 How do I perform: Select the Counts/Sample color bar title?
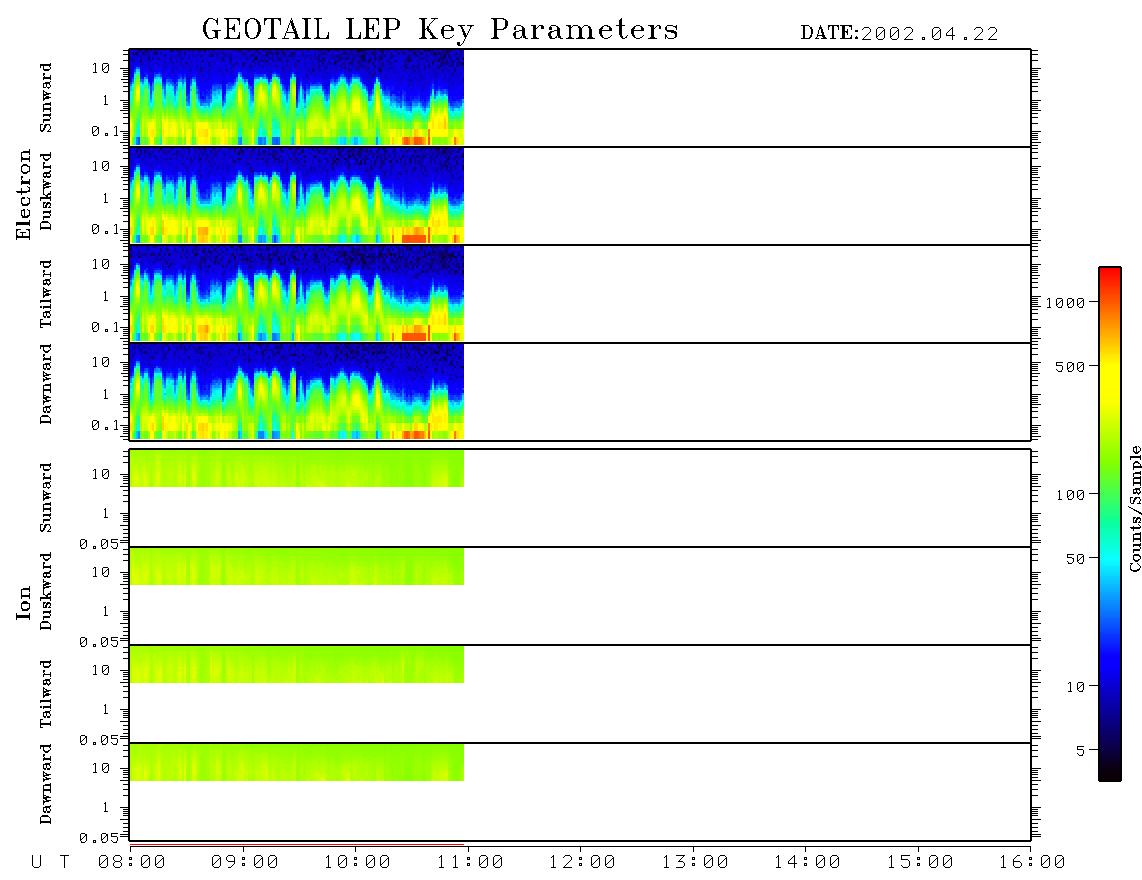pyautogui.click(x=1134, y=508)
